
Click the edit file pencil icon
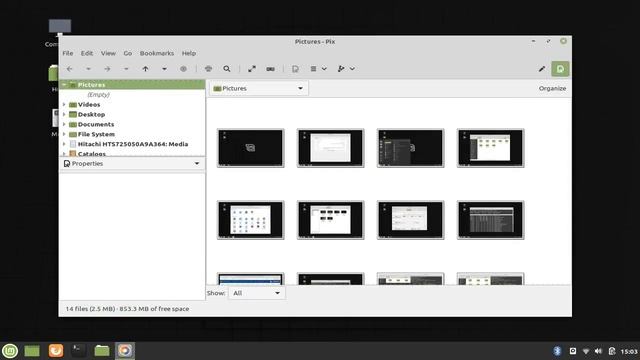tap(542, 69)
